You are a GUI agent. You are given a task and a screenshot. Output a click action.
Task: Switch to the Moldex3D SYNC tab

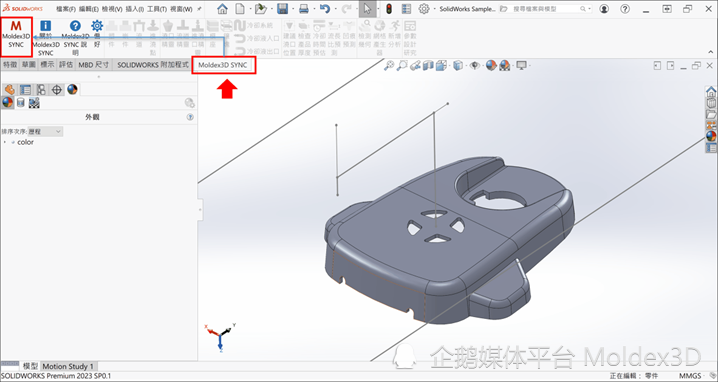(223, 65)
